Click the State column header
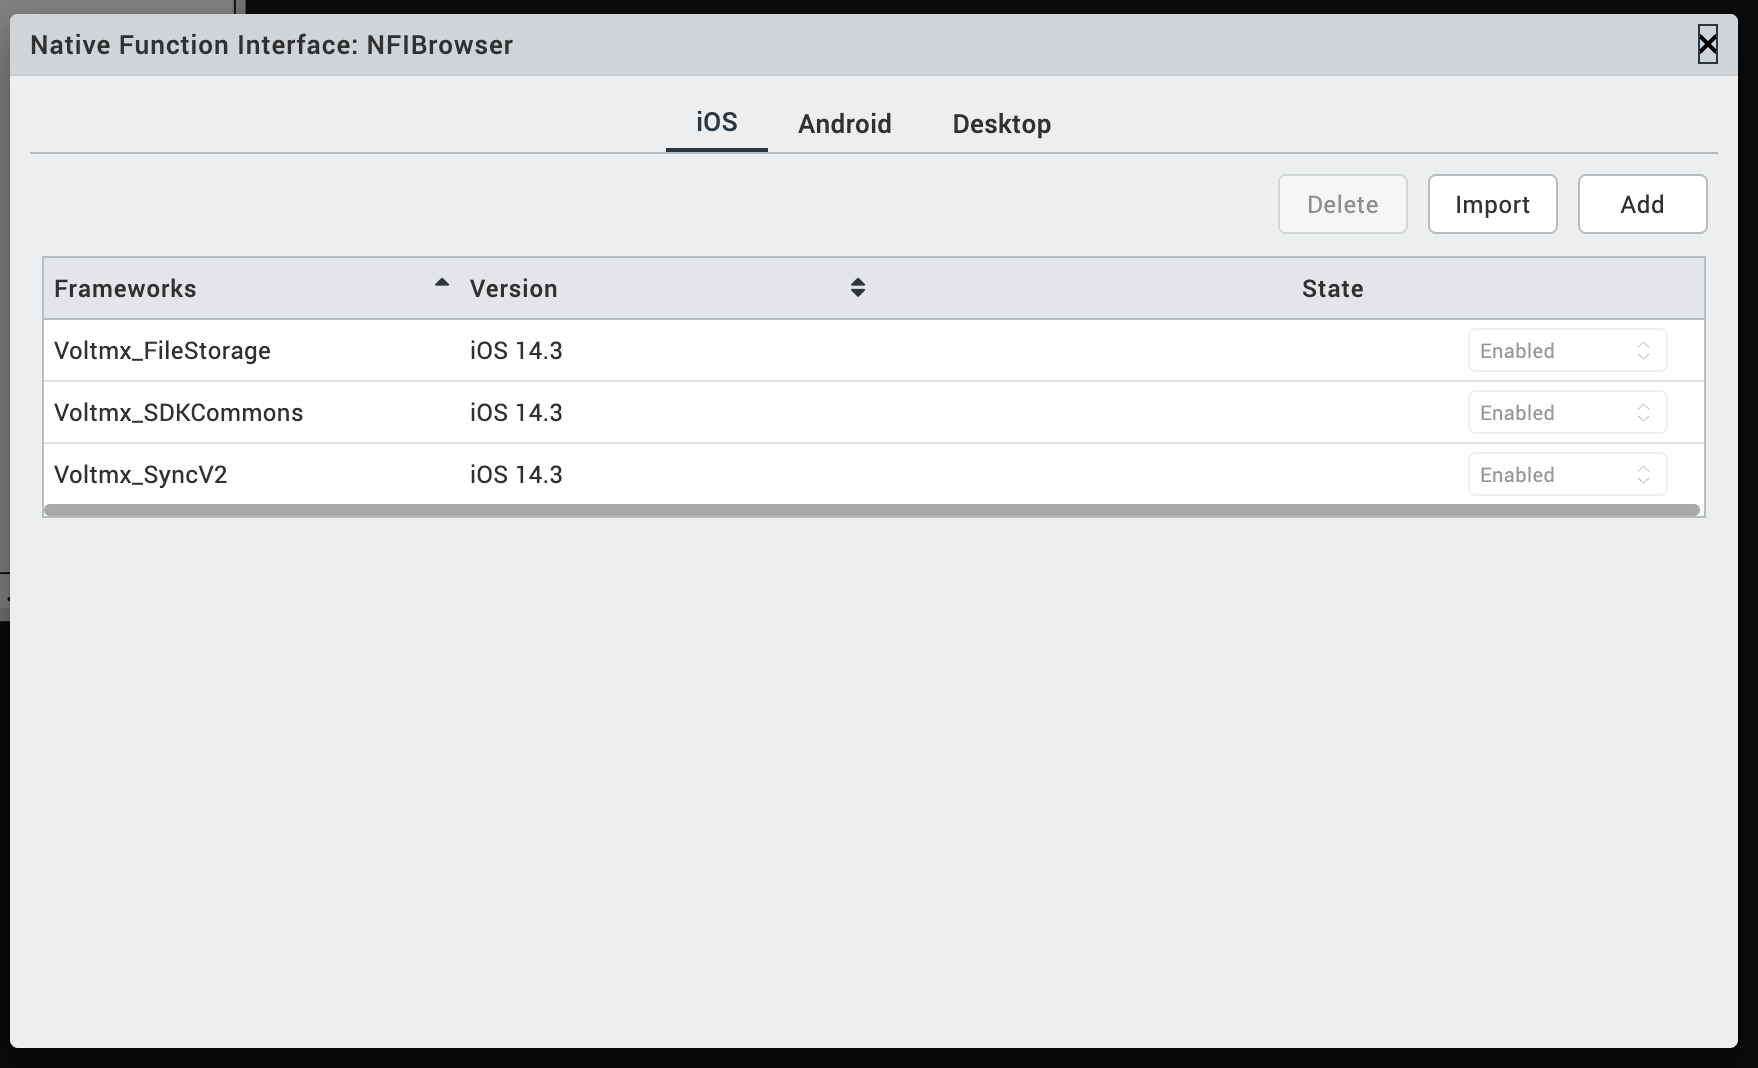This screenshot has width=1758, height=1068. [1332, 289]
